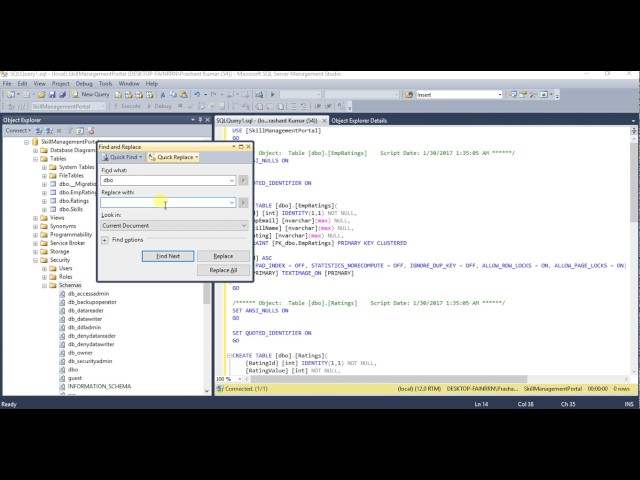Collapse the Tables node
The image size is (640, 480).
[36, 159]
